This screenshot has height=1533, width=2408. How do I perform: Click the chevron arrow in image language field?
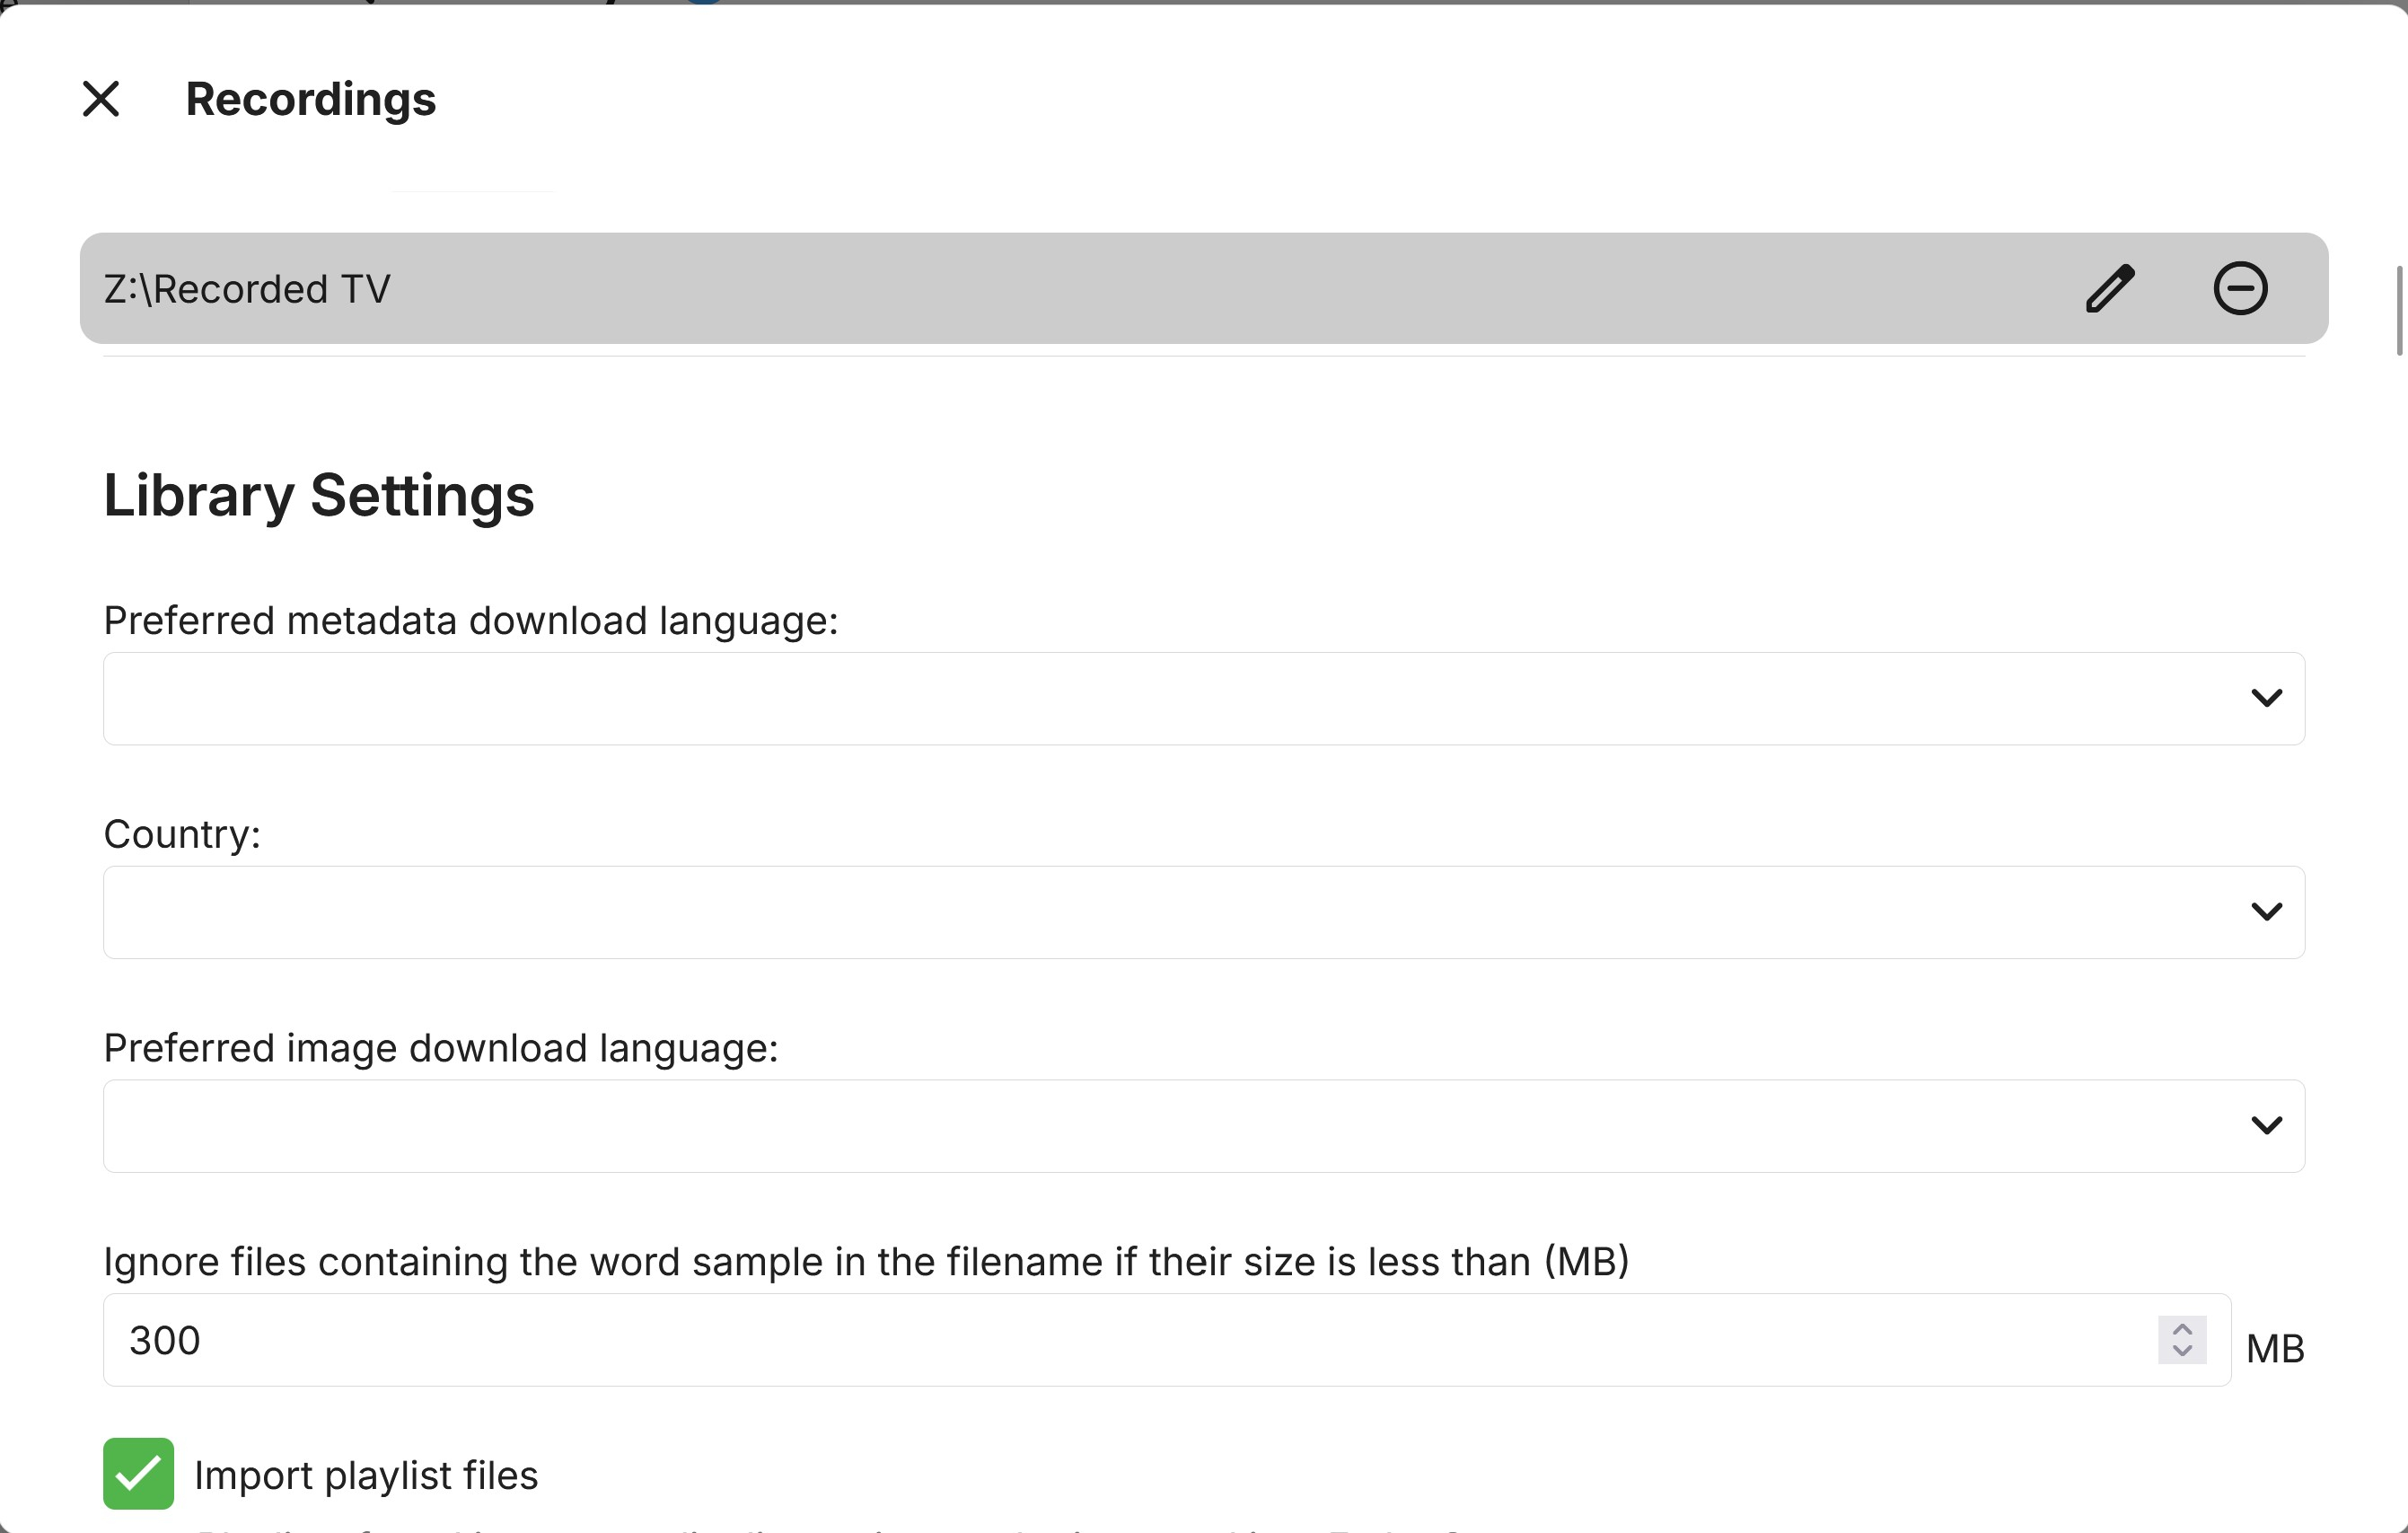(2266, 1126)
